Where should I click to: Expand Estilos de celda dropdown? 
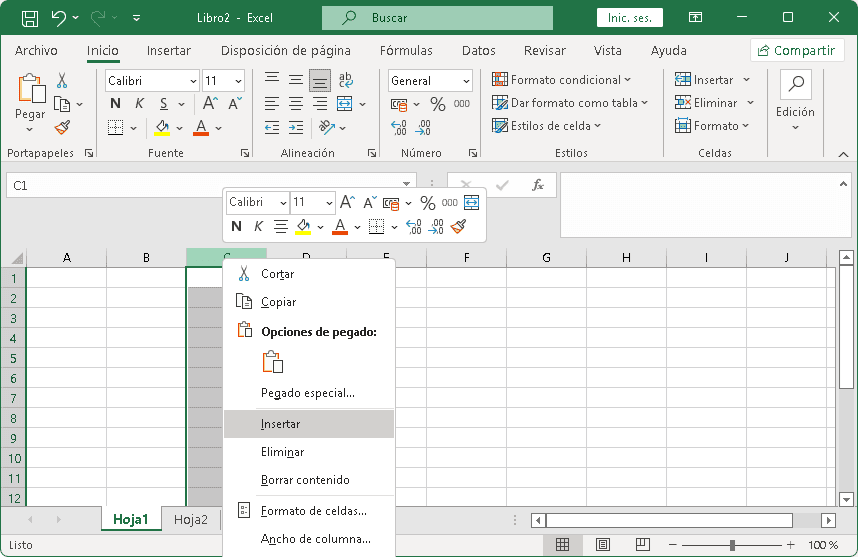point(598,126)
